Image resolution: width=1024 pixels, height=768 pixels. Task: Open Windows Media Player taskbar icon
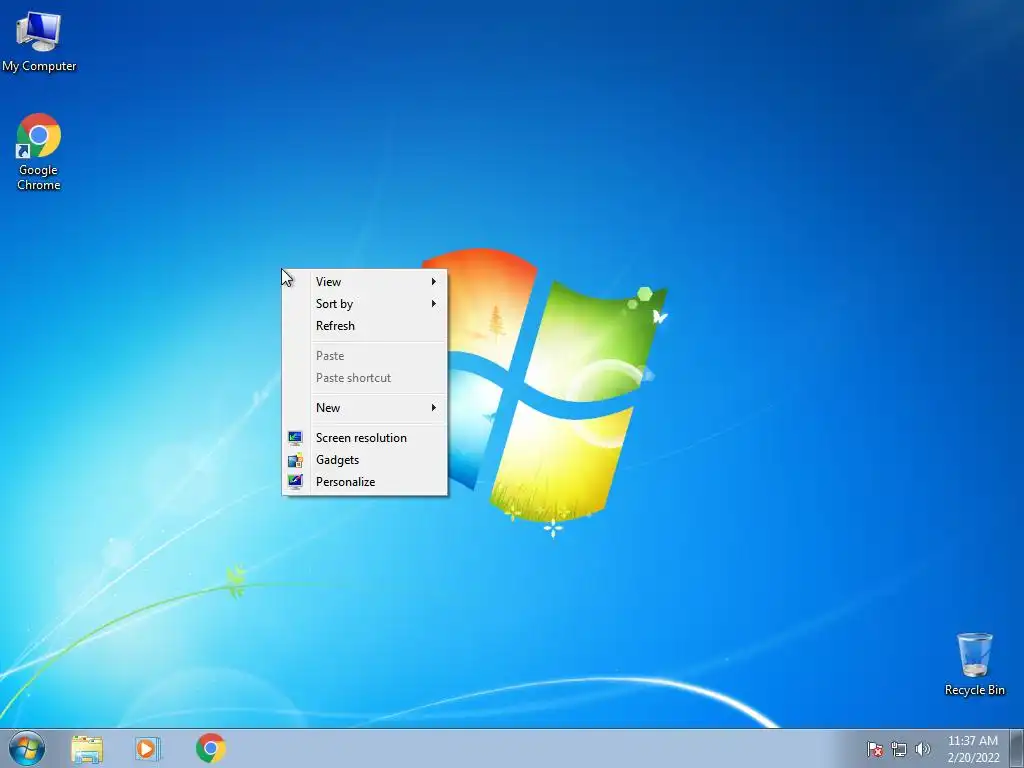click(147, 748)
